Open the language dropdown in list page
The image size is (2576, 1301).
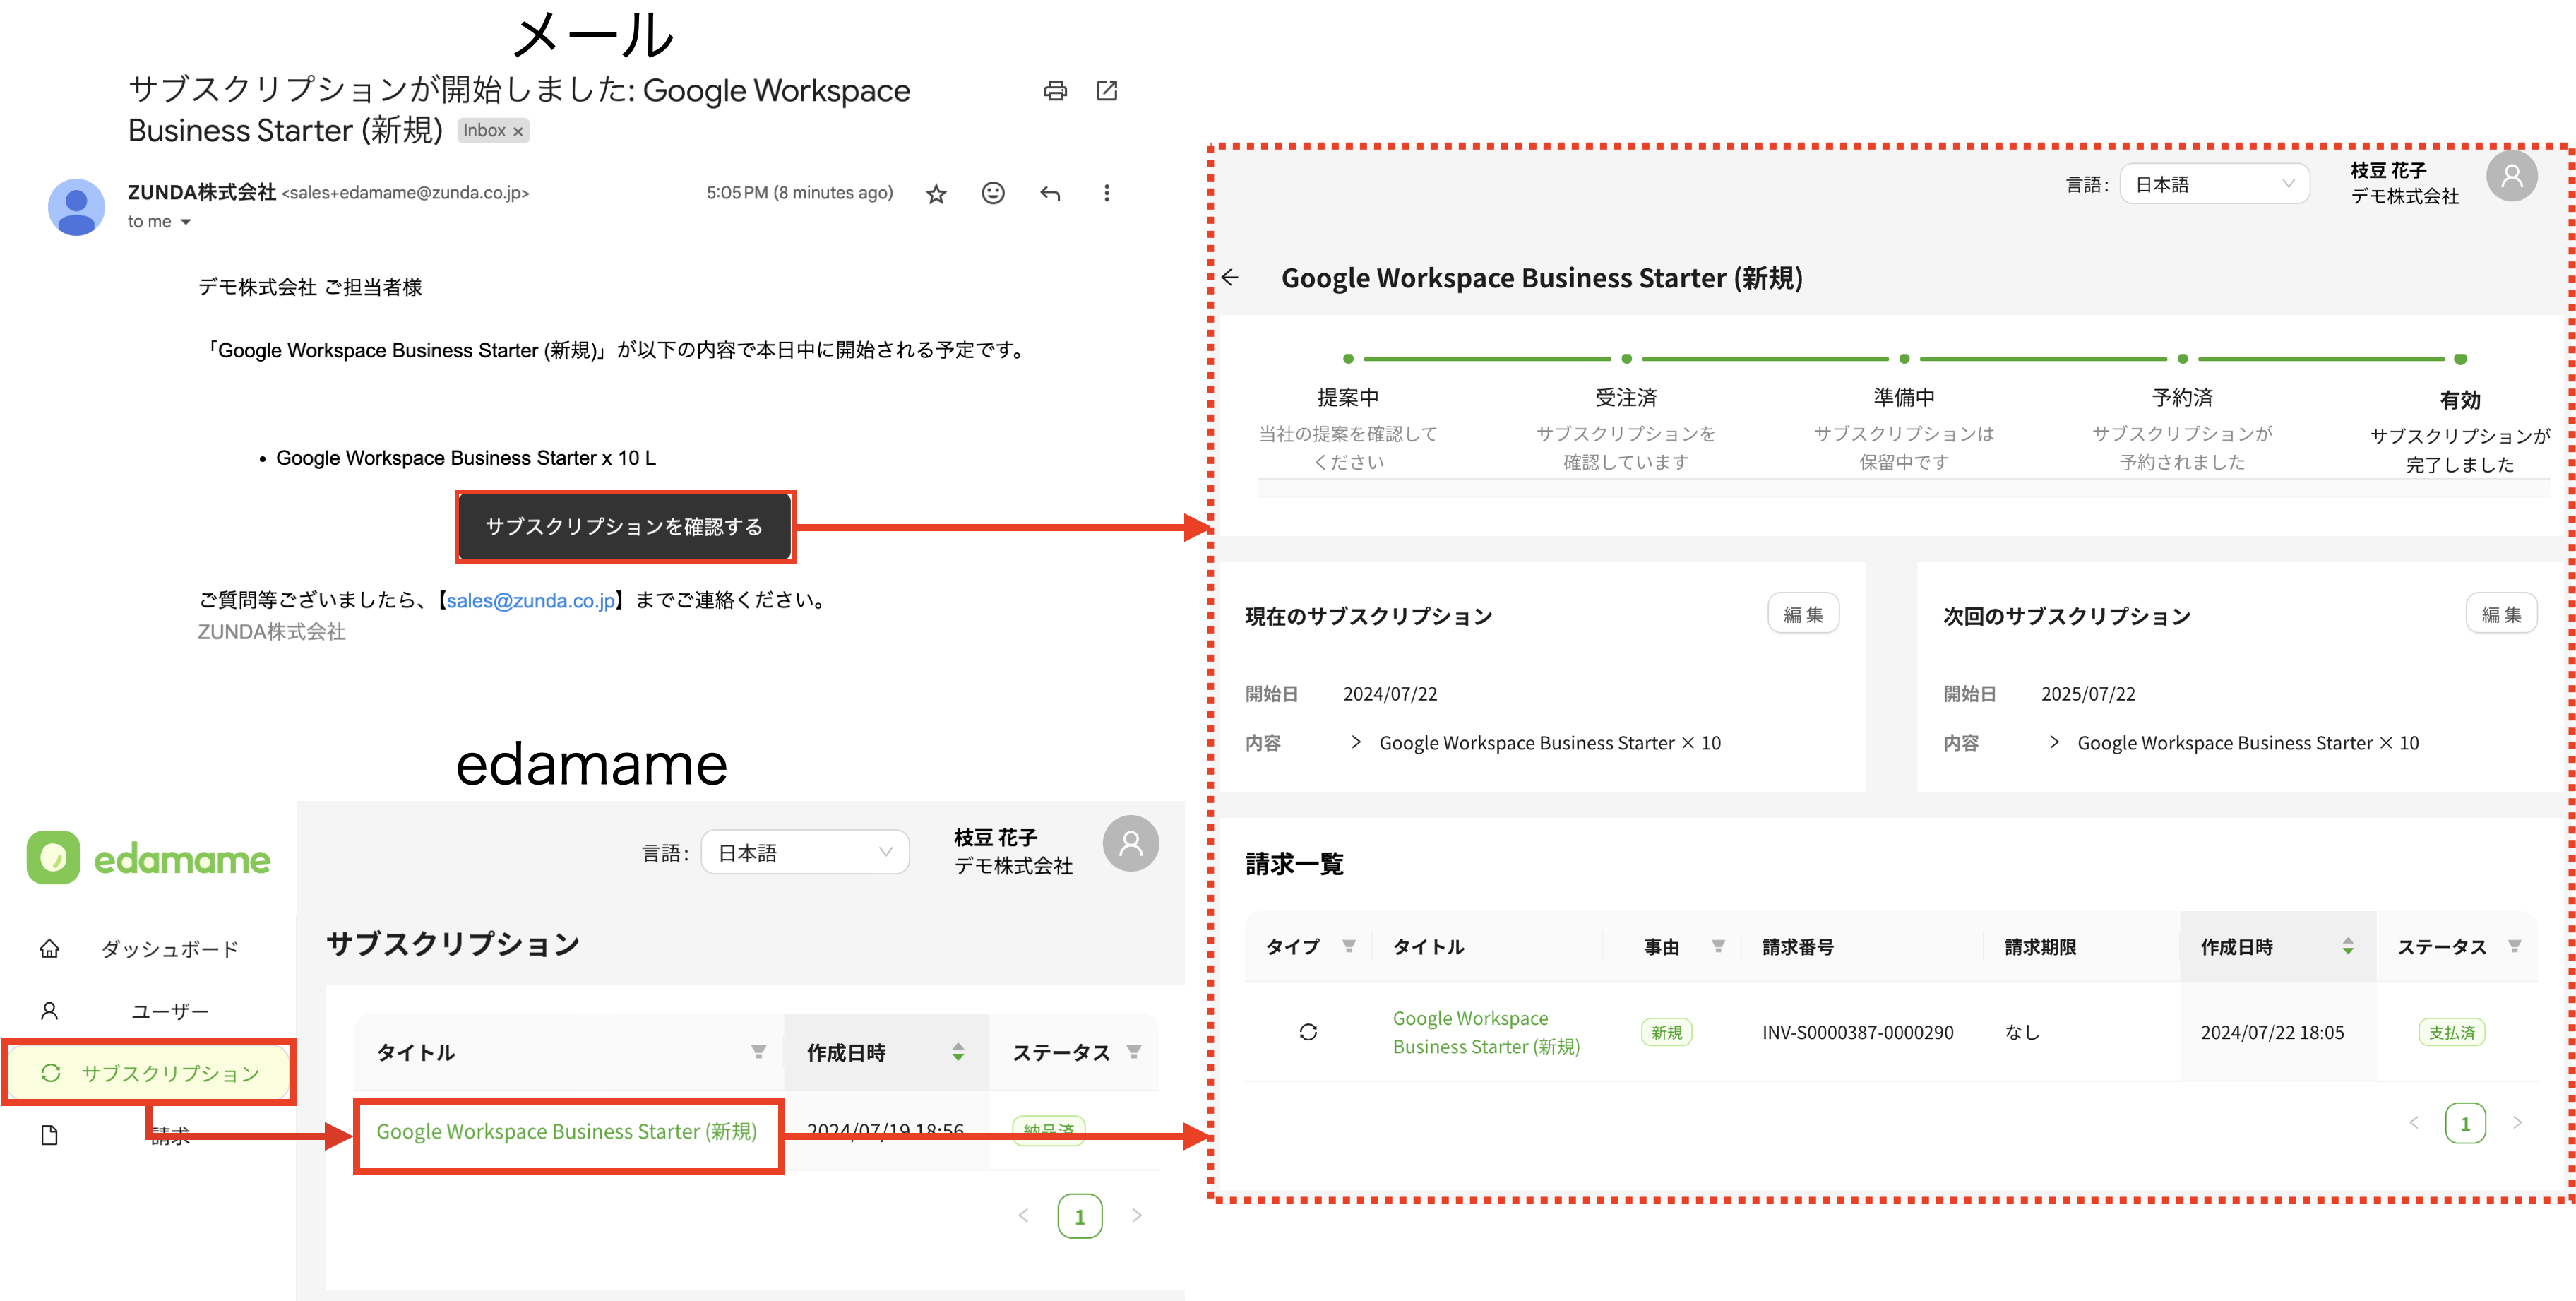point(805,853)
